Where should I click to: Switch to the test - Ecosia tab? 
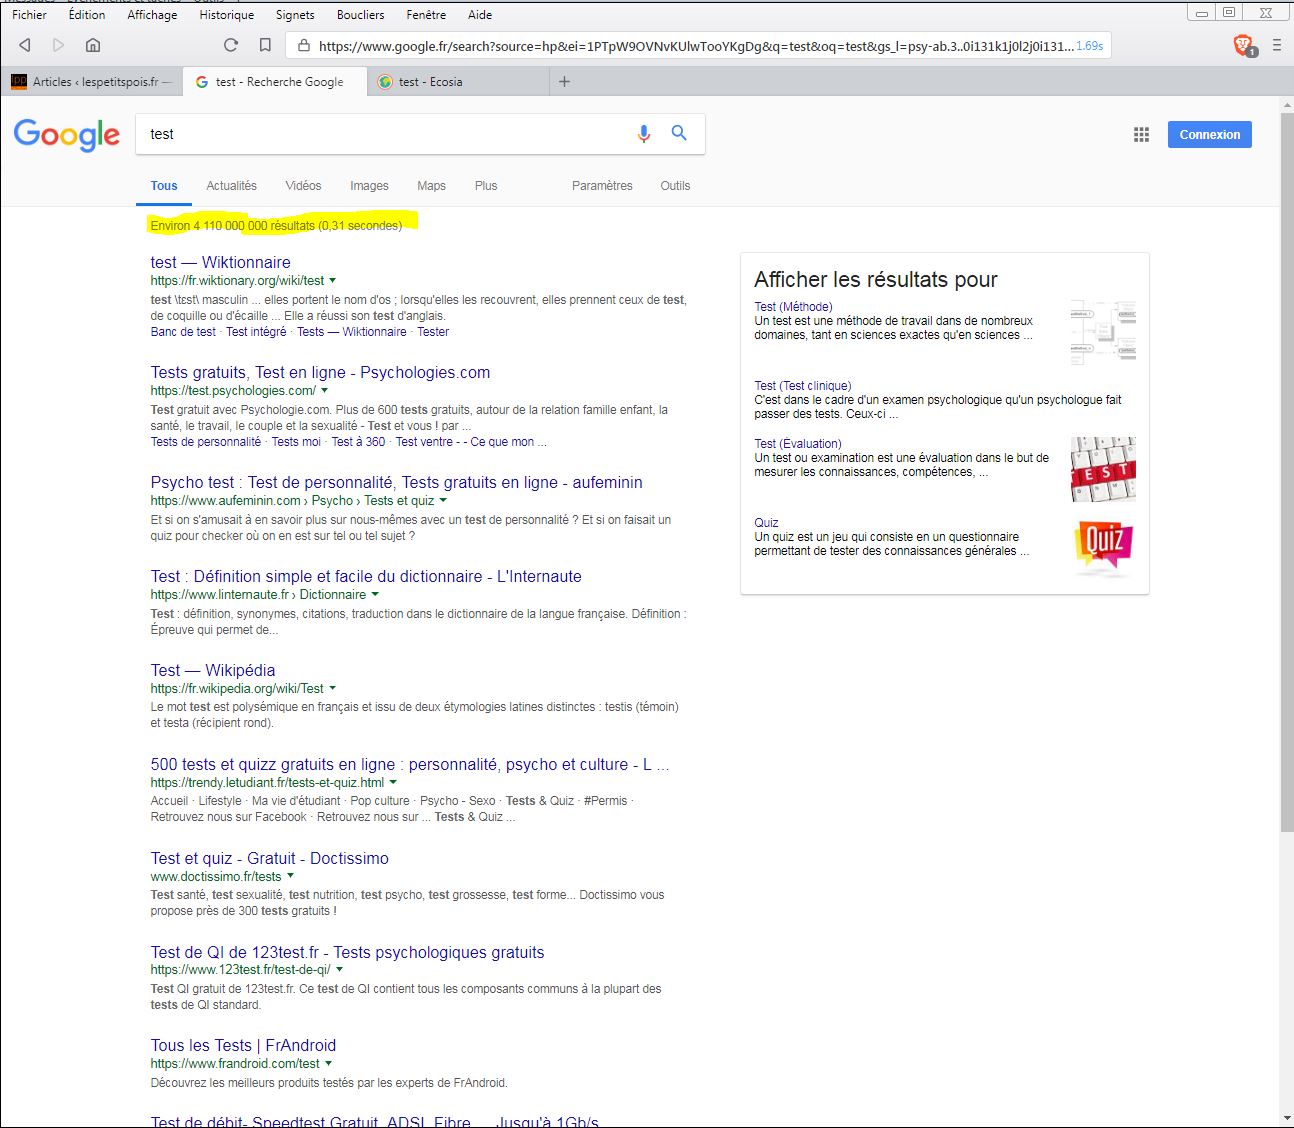(430, 82)
